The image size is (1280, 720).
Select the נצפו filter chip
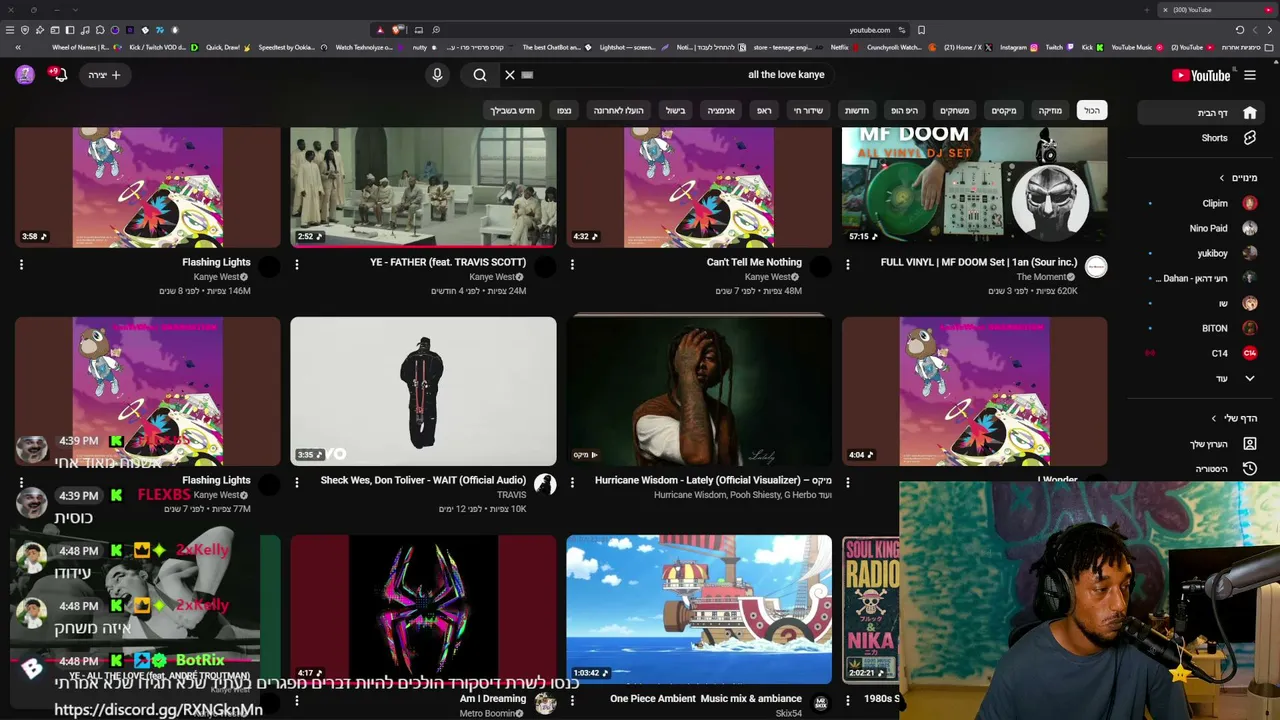click(564, 111)
